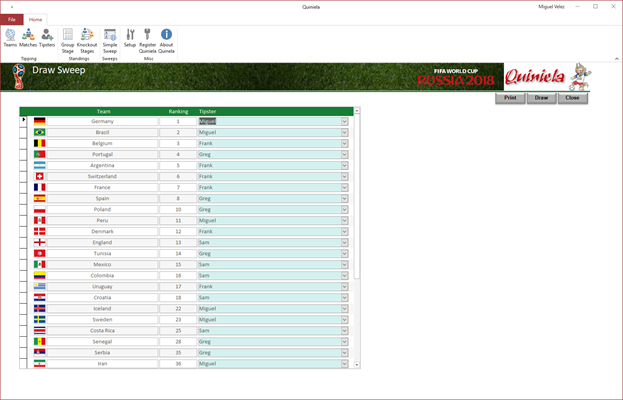The image size is (623, 400).
Task: Click the Tunisia ranking field showing 14
Action: click(178, 253)
